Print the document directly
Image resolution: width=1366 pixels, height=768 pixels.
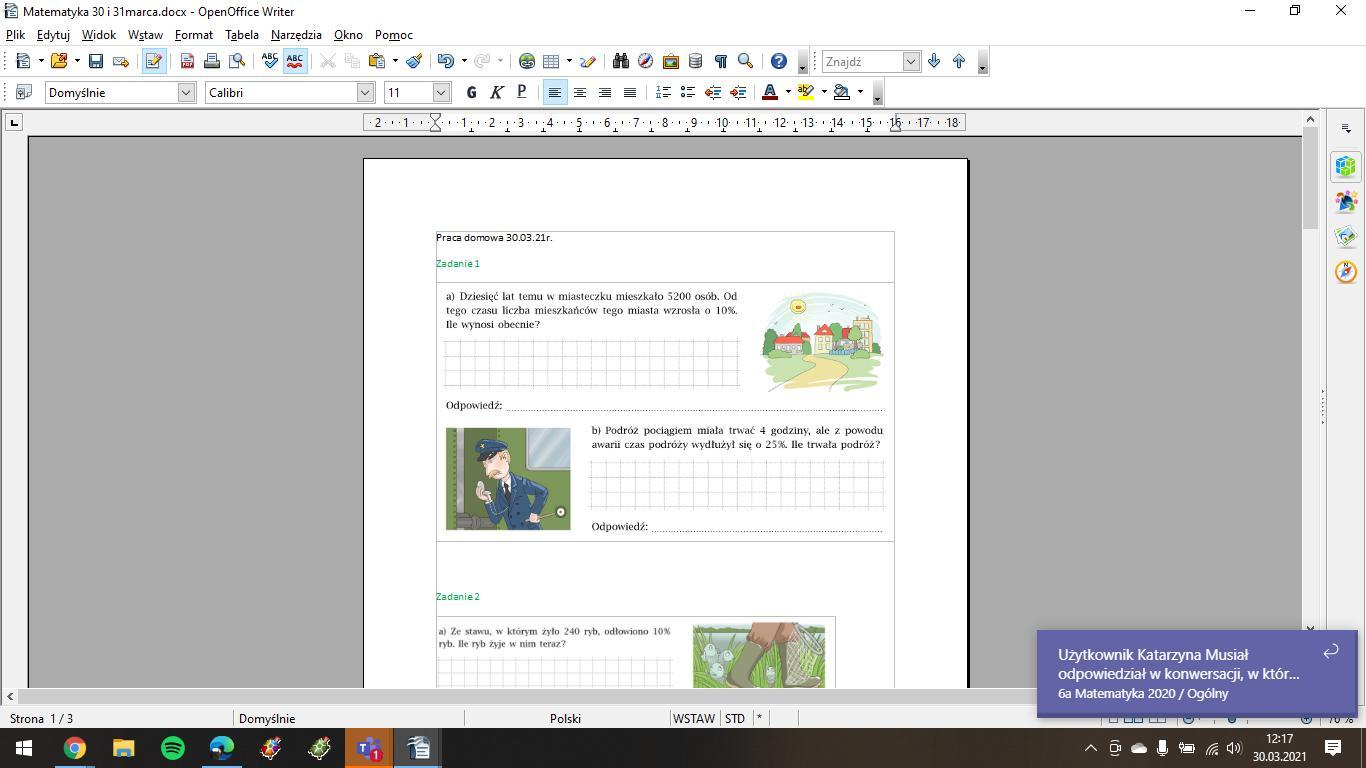point(212,61)
